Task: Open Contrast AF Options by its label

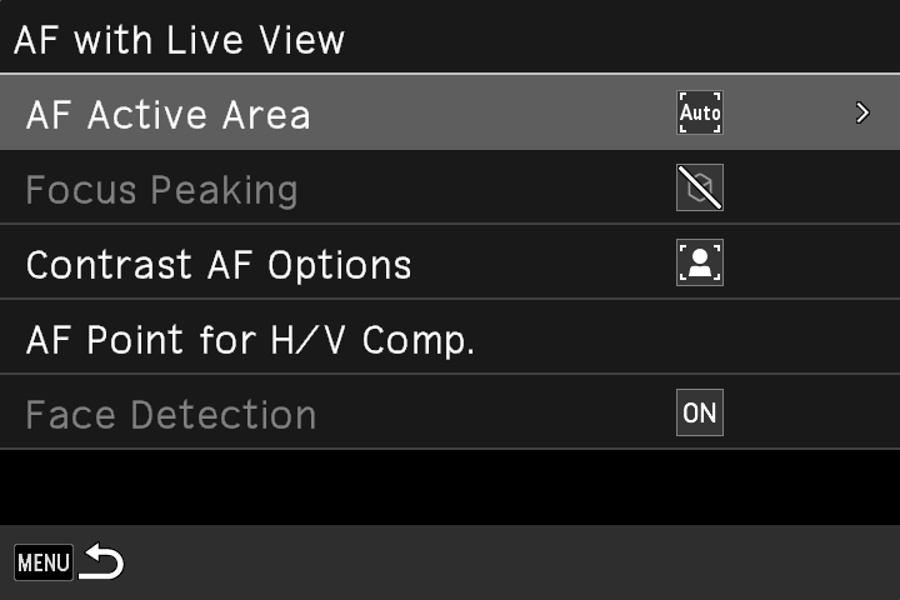Action: click(x=219, y=265)
